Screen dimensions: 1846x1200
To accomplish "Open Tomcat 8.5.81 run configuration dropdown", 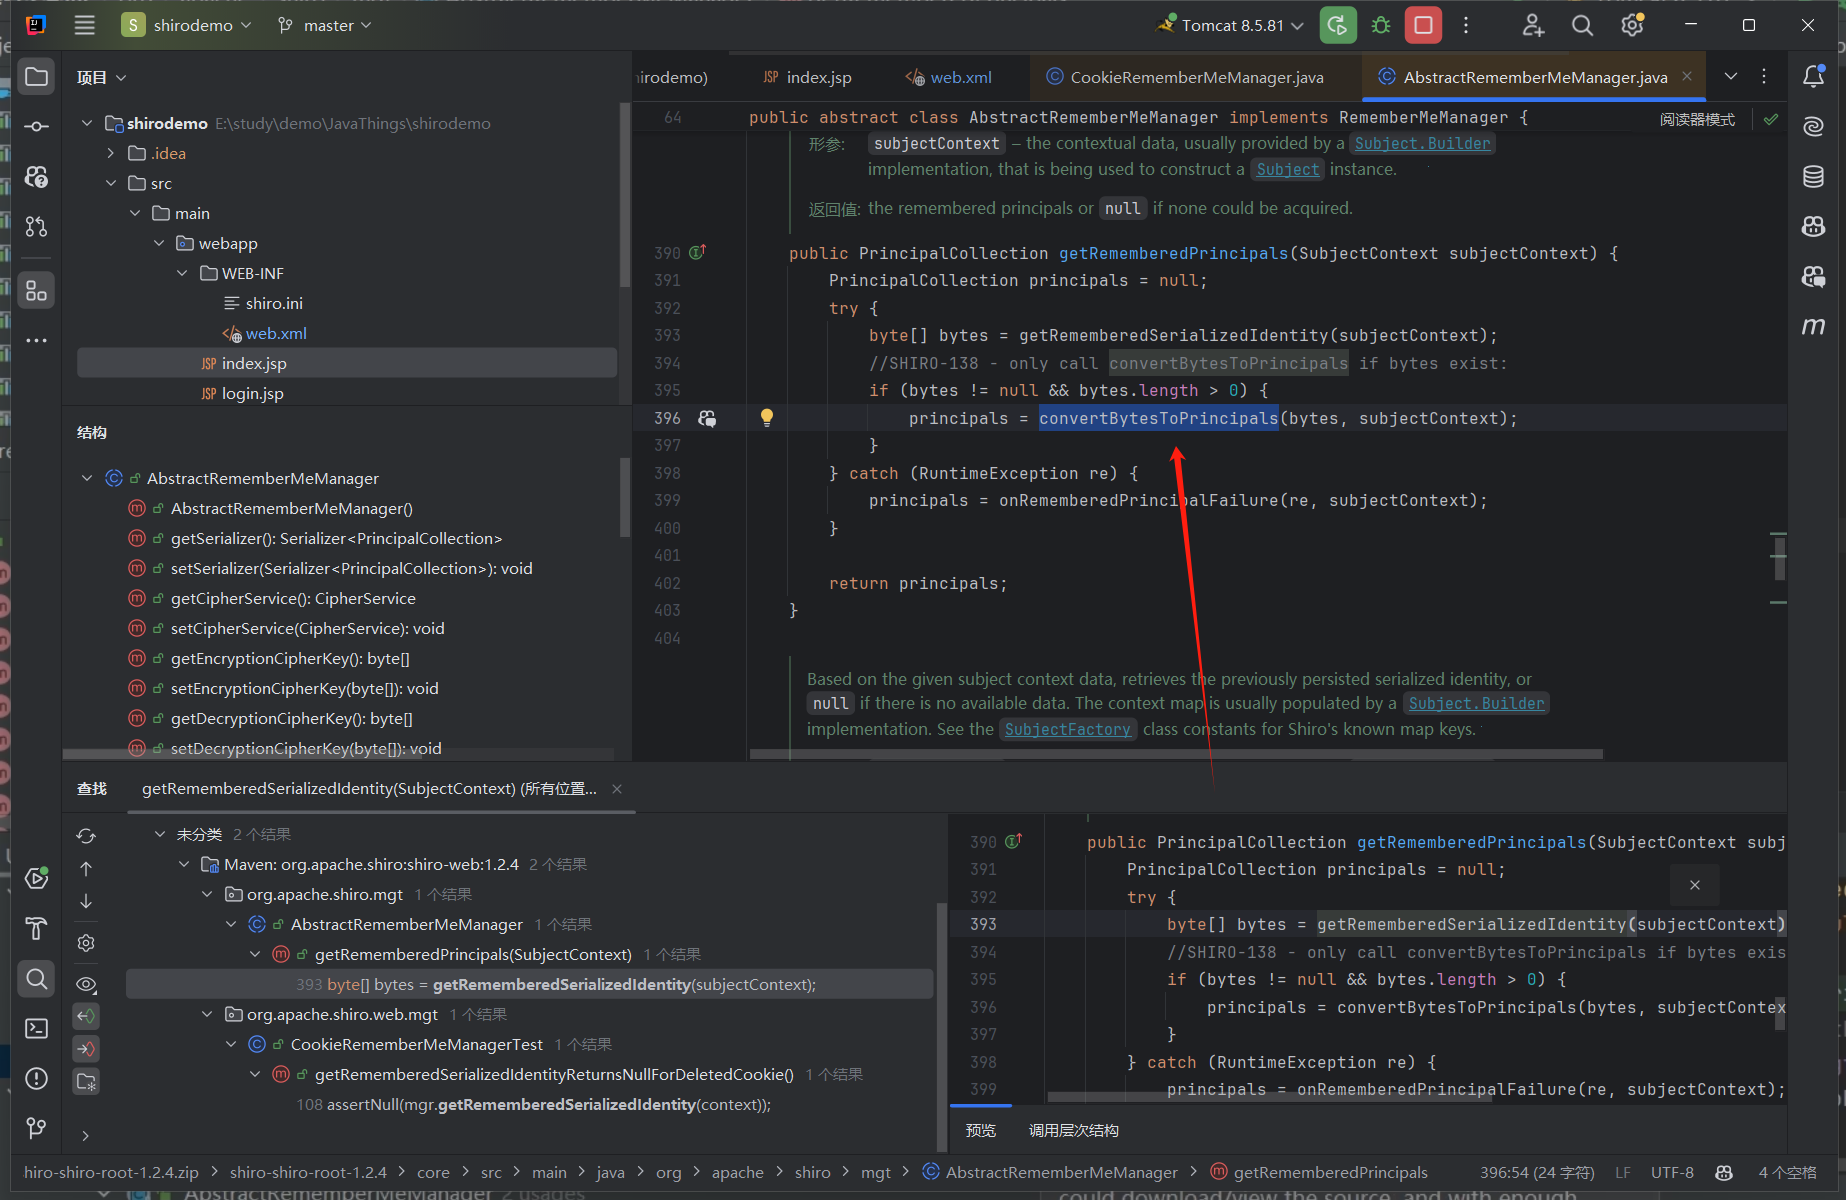I will coord(1229,25).
